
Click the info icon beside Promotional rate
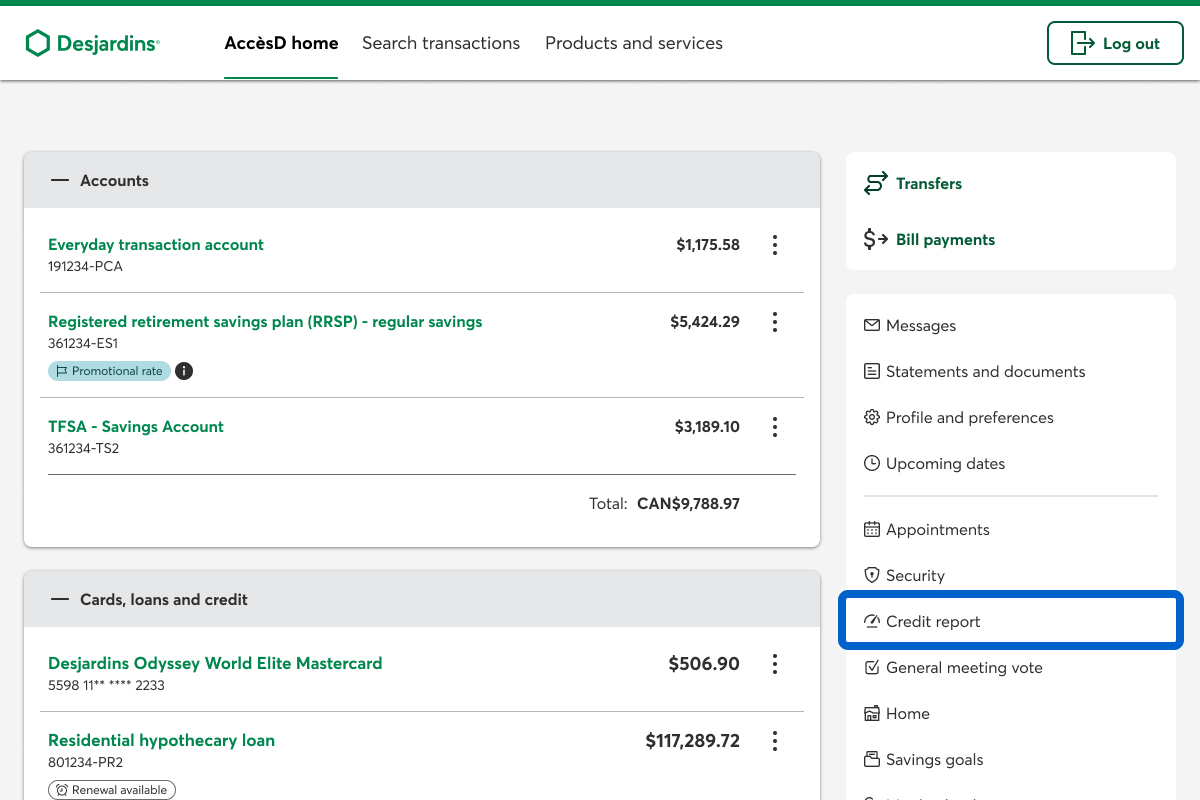click(184, 371)
